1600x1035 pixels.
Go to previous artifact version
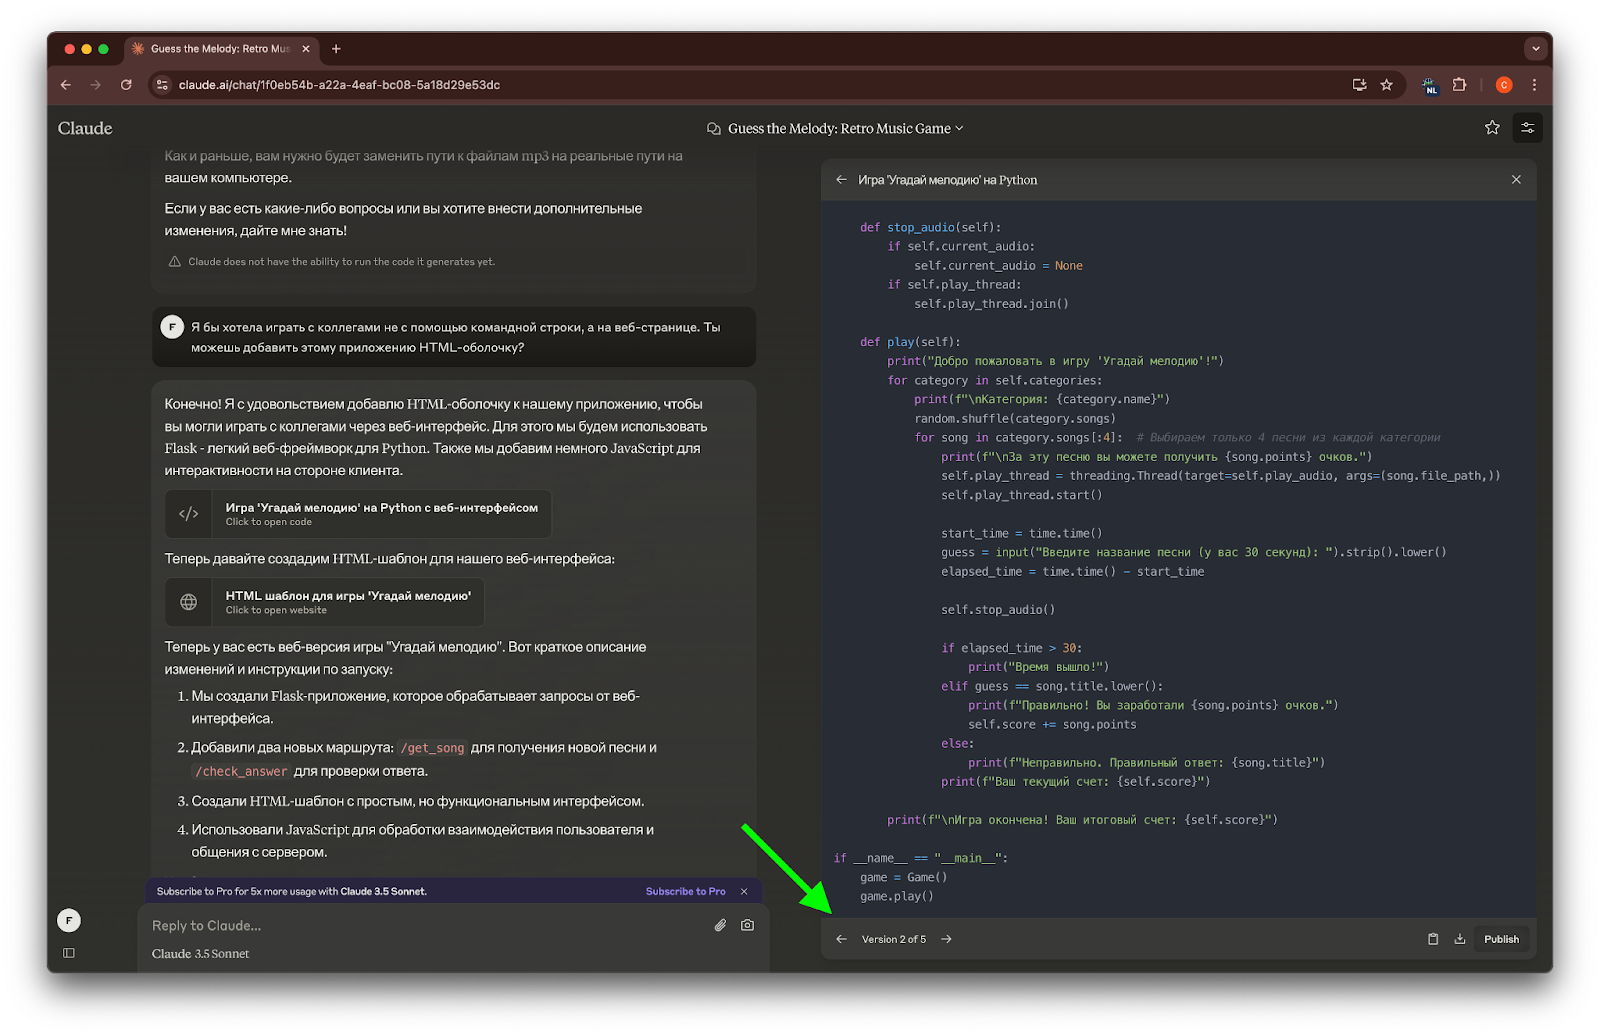[841, 939]
